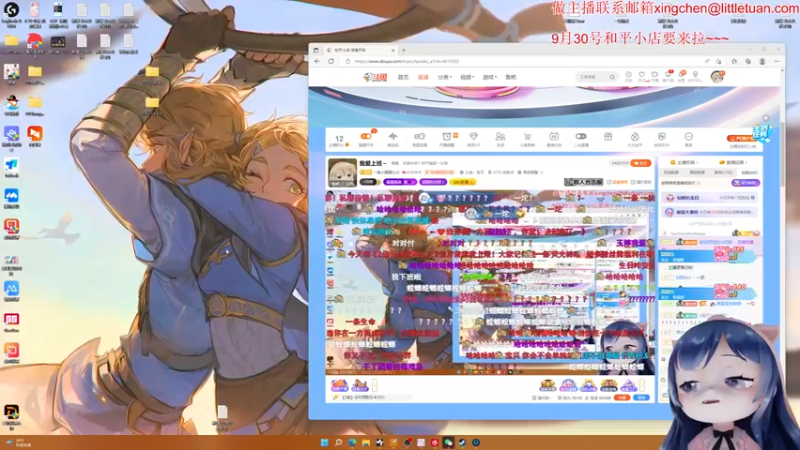Open the gift box icon in streamer toolbar
Image resolution: width=800 pixels, height=450 pixels.
(x=608, y=136)
